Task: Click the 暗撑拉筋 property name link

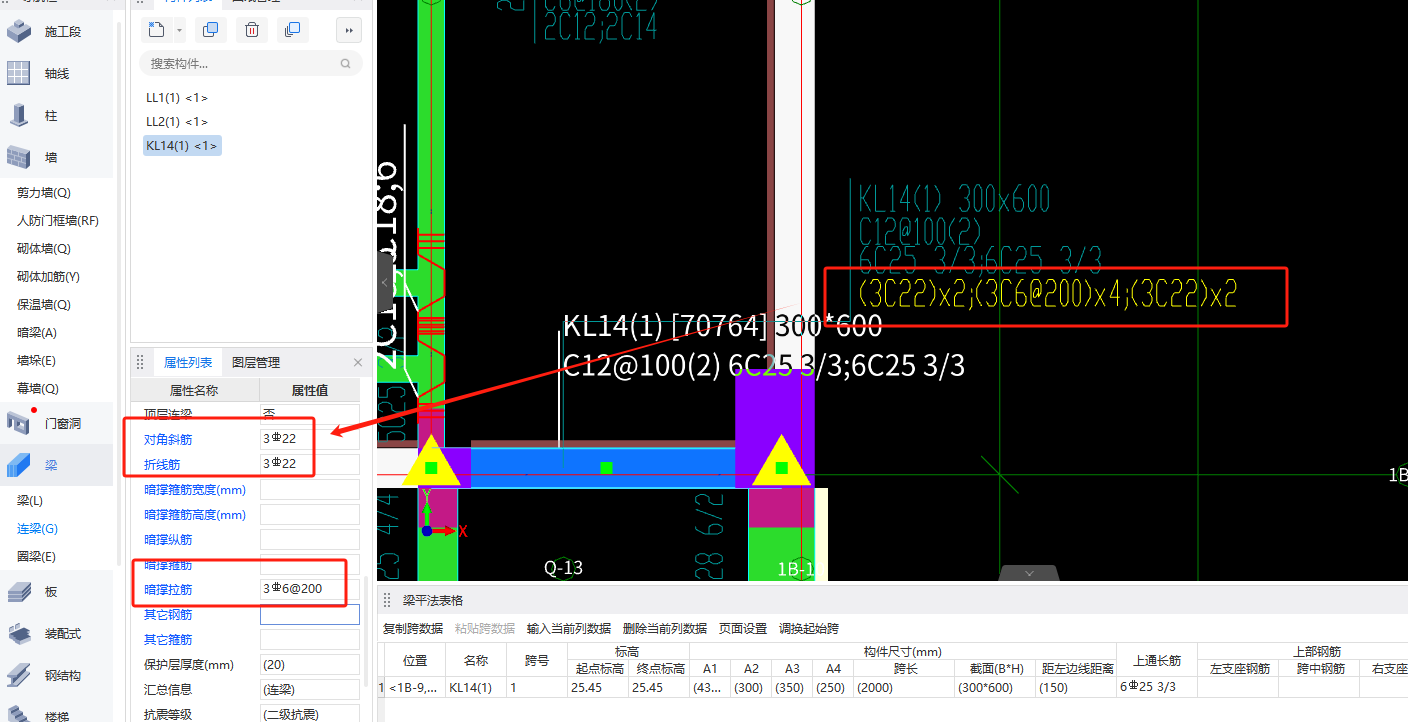Action: (168, 589)
